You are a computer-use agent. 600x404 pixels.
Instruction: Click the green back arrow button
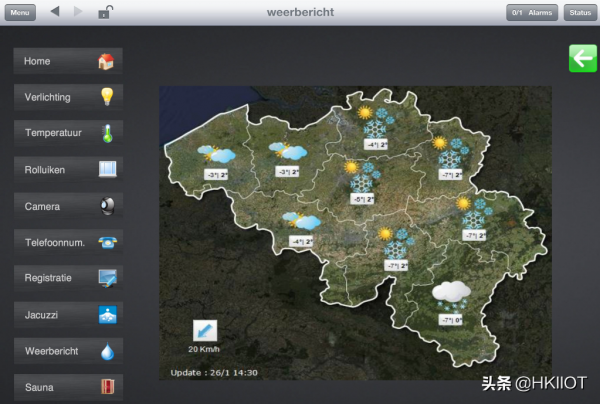coord(582,58)
